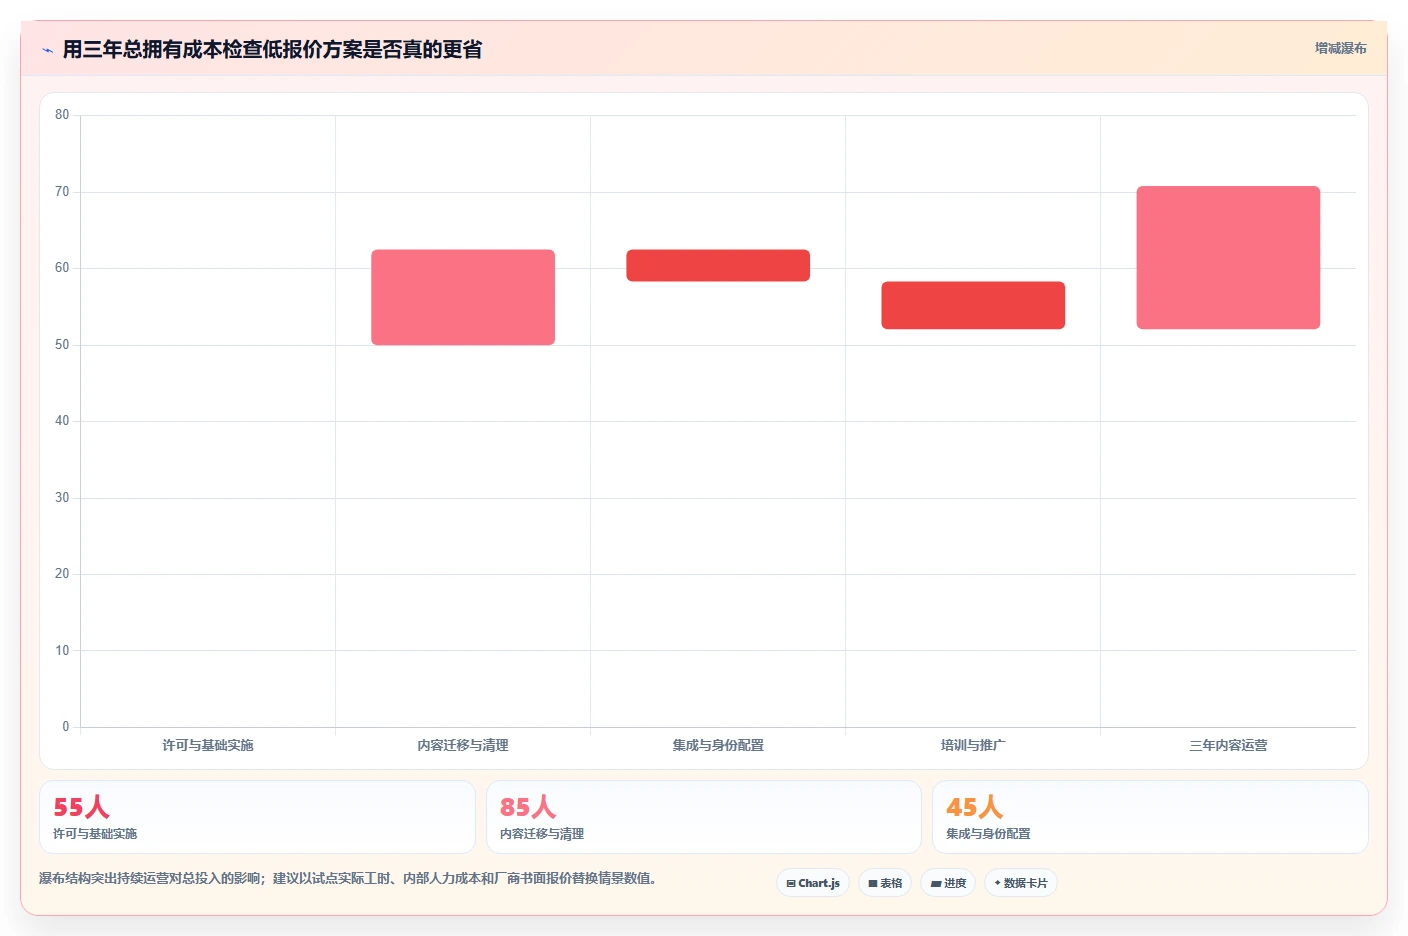Image resolution: width=1408 pixels, height=936 pixels.
Task: Select the 集成与身份配置 waterfall bar
Action: coord(718,265)
